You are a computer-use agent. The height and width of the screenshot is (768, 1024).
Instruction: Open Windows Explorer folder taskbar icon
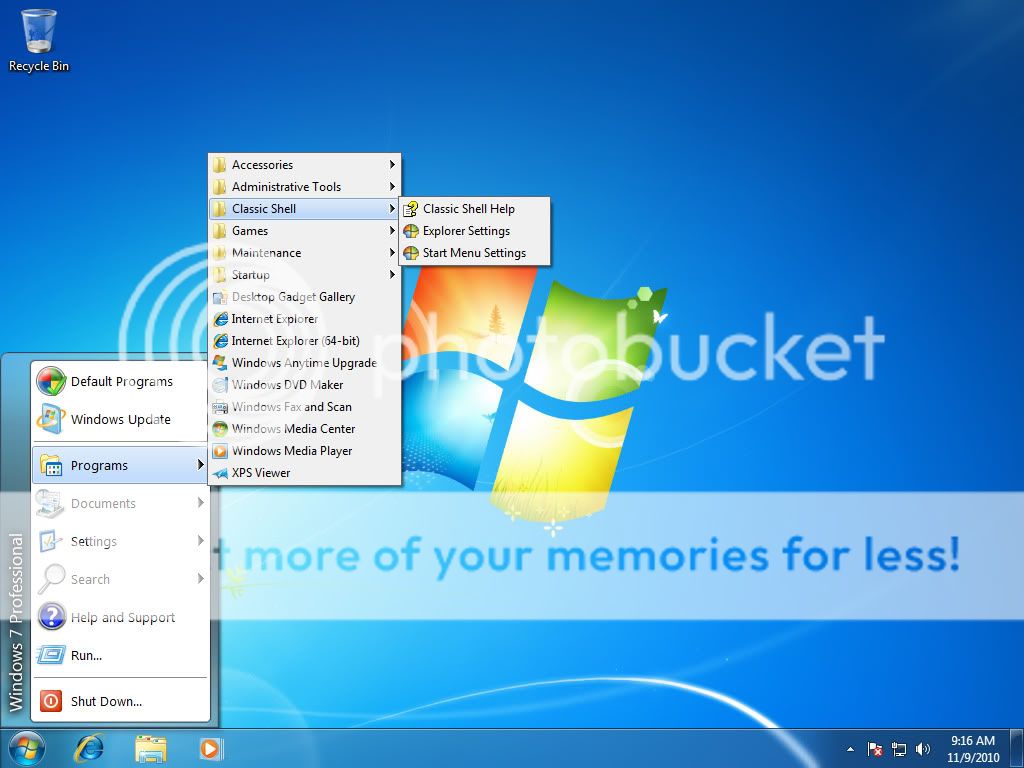pyautogui.click(x=151, y=748)
